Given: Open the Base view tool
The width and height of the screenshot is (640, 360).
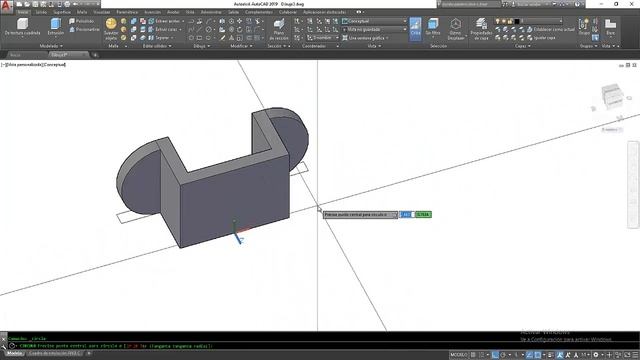Looking at the screenshot, I should point(610,27).
